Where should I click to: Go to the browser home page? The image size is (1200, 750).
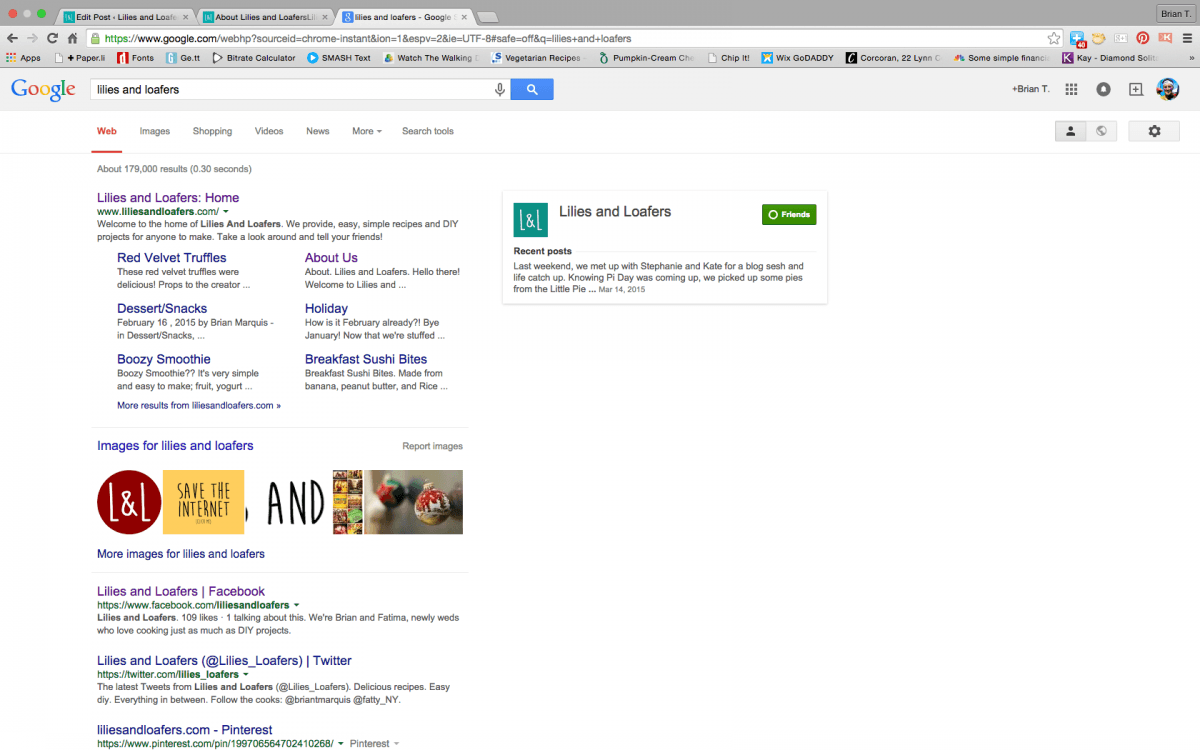pyautogui.click(x=72, y=38)
